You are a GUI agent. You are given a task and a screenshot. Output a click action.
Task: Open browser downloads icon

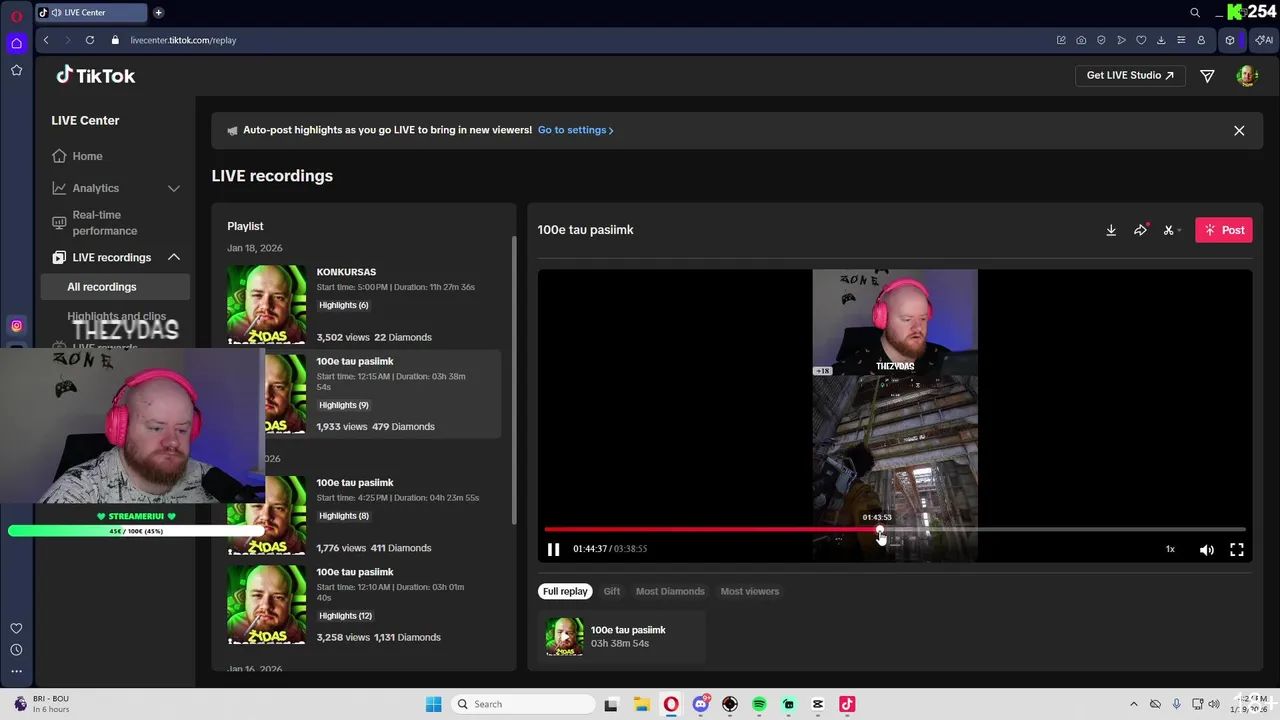tap(1161, 40)
